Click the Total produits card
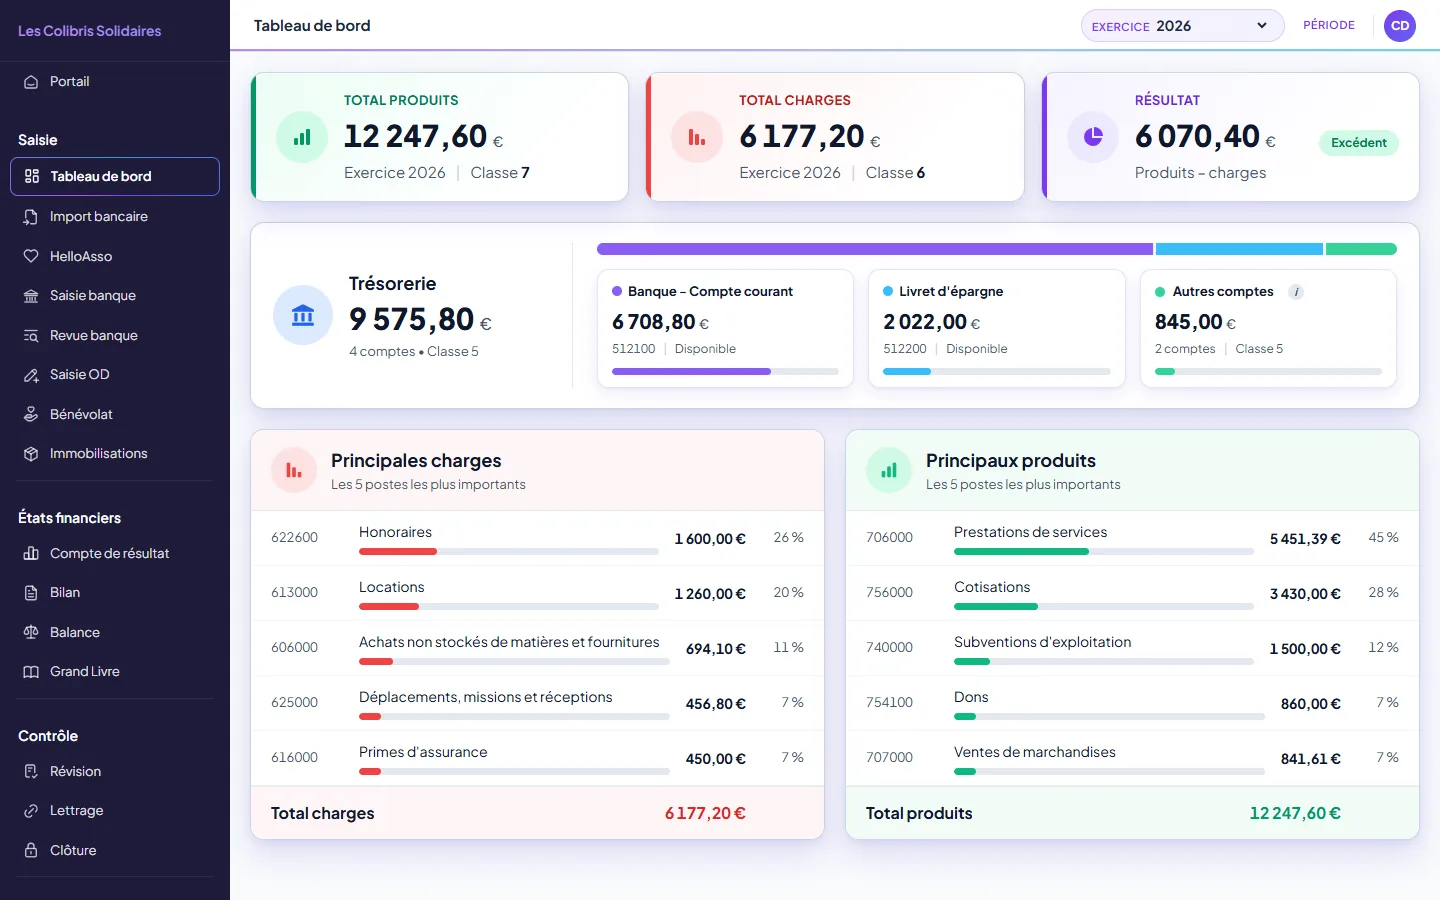Image resolution: width=1440 pixels, height=900 pixels. 440,137
